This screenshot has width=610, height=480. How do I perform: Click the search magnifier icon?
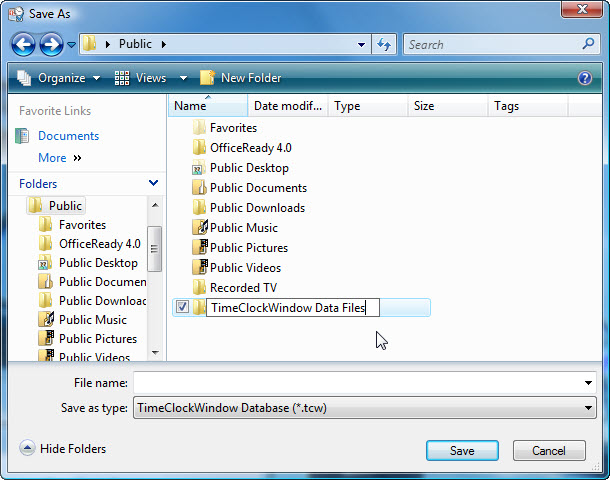[x=588, y=44]
